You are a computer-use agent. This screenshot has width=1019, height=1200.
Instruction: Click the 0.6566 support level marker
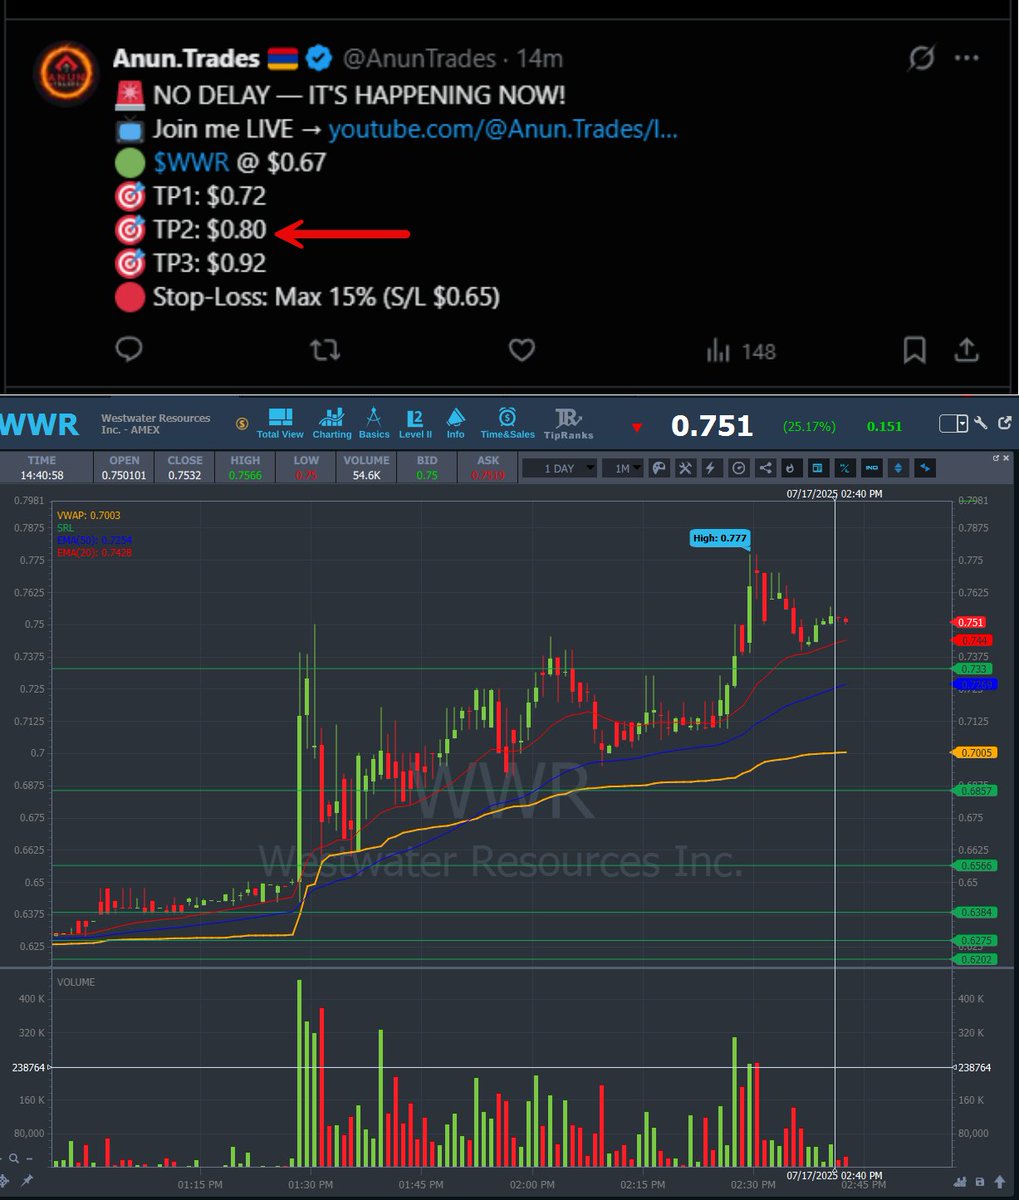(977, 865)
